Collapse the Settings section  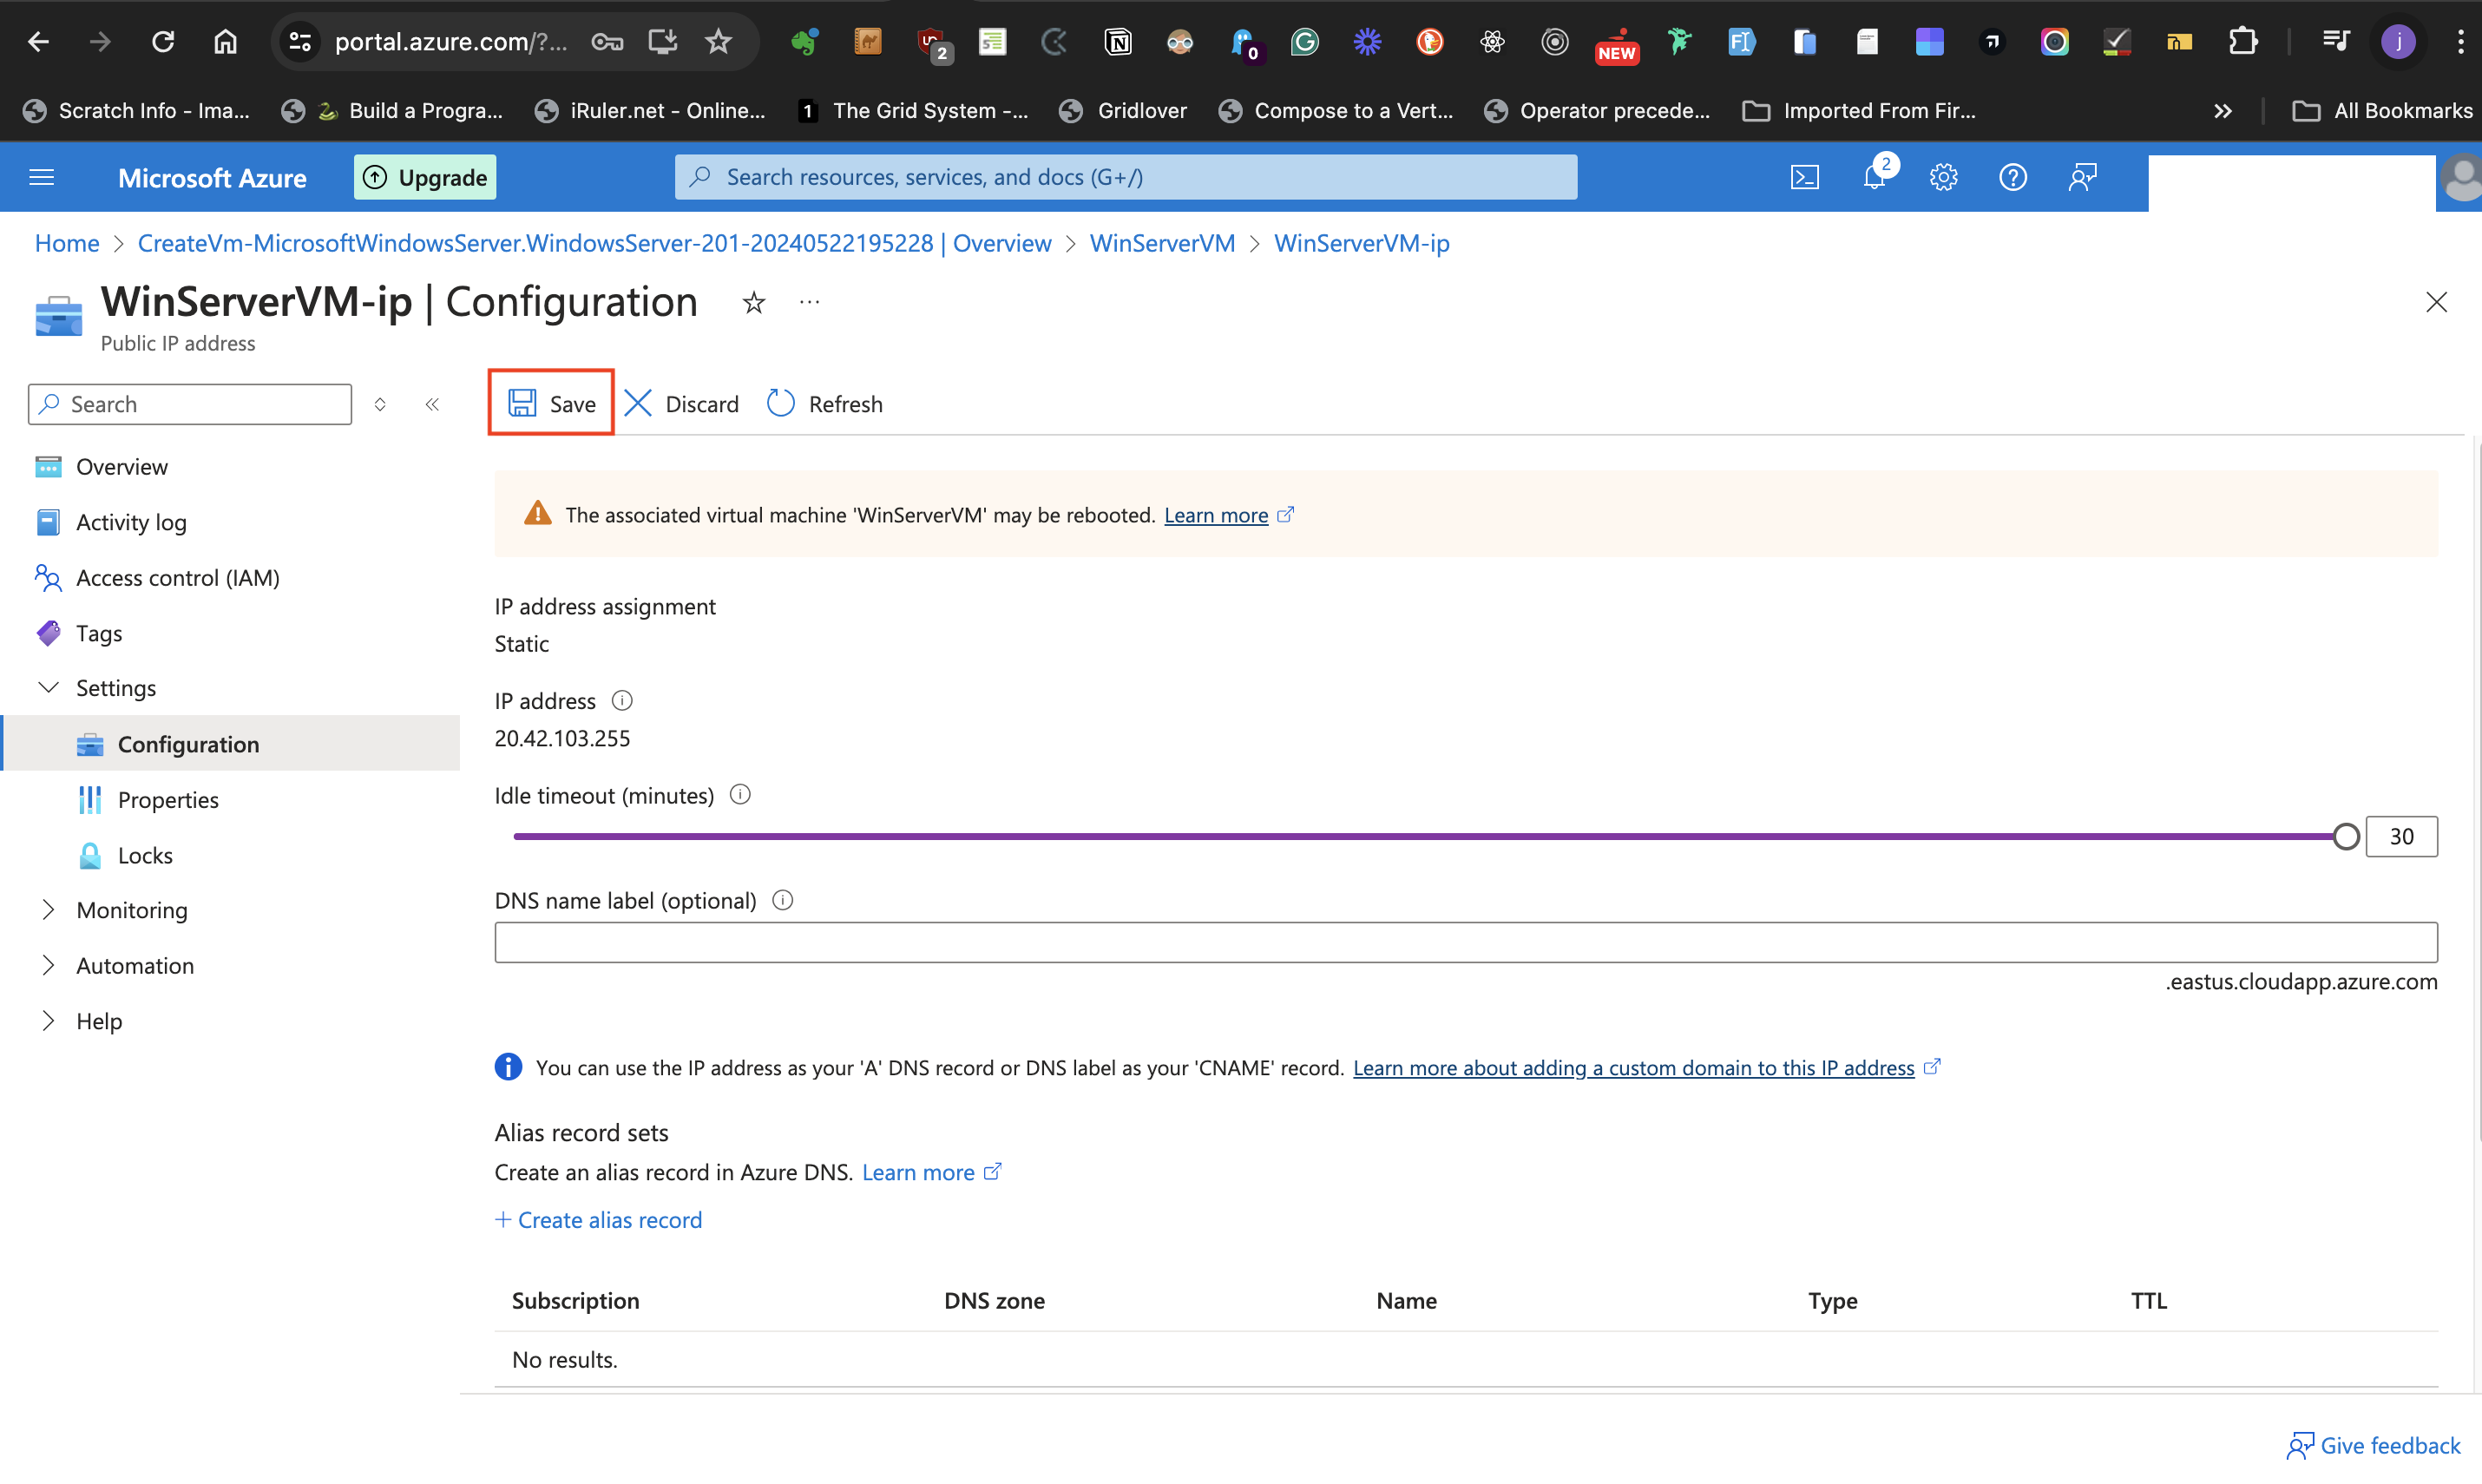click(48, 688)
